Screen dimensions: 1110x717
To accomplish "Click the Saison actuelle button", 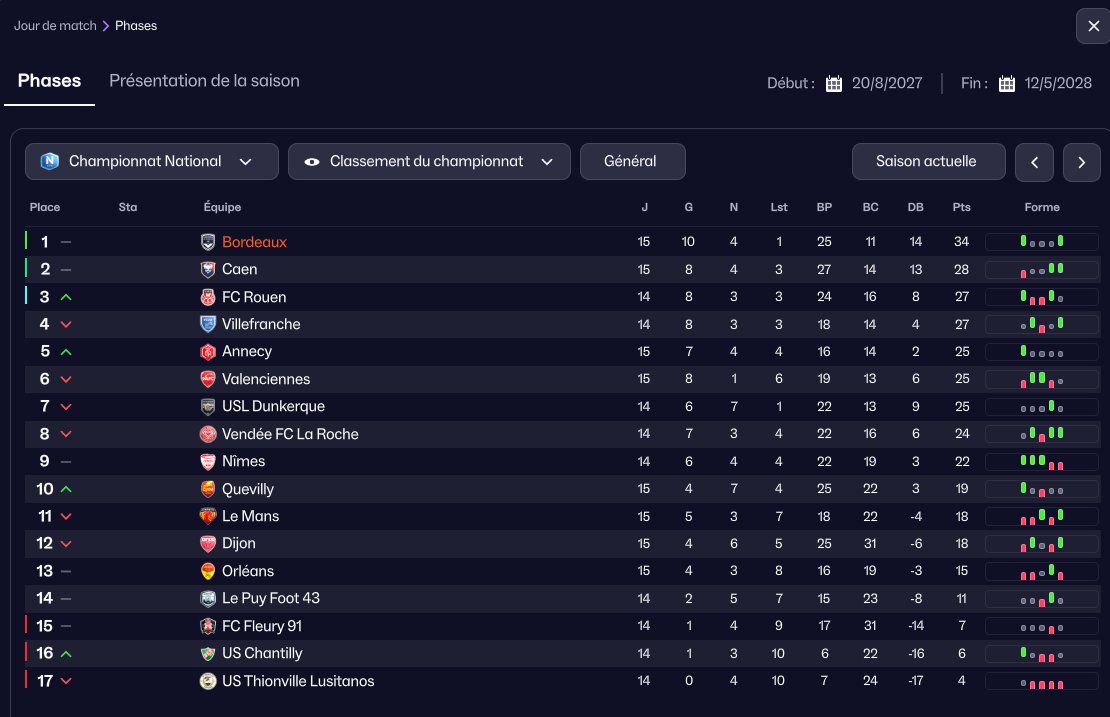I will (928, 161).
